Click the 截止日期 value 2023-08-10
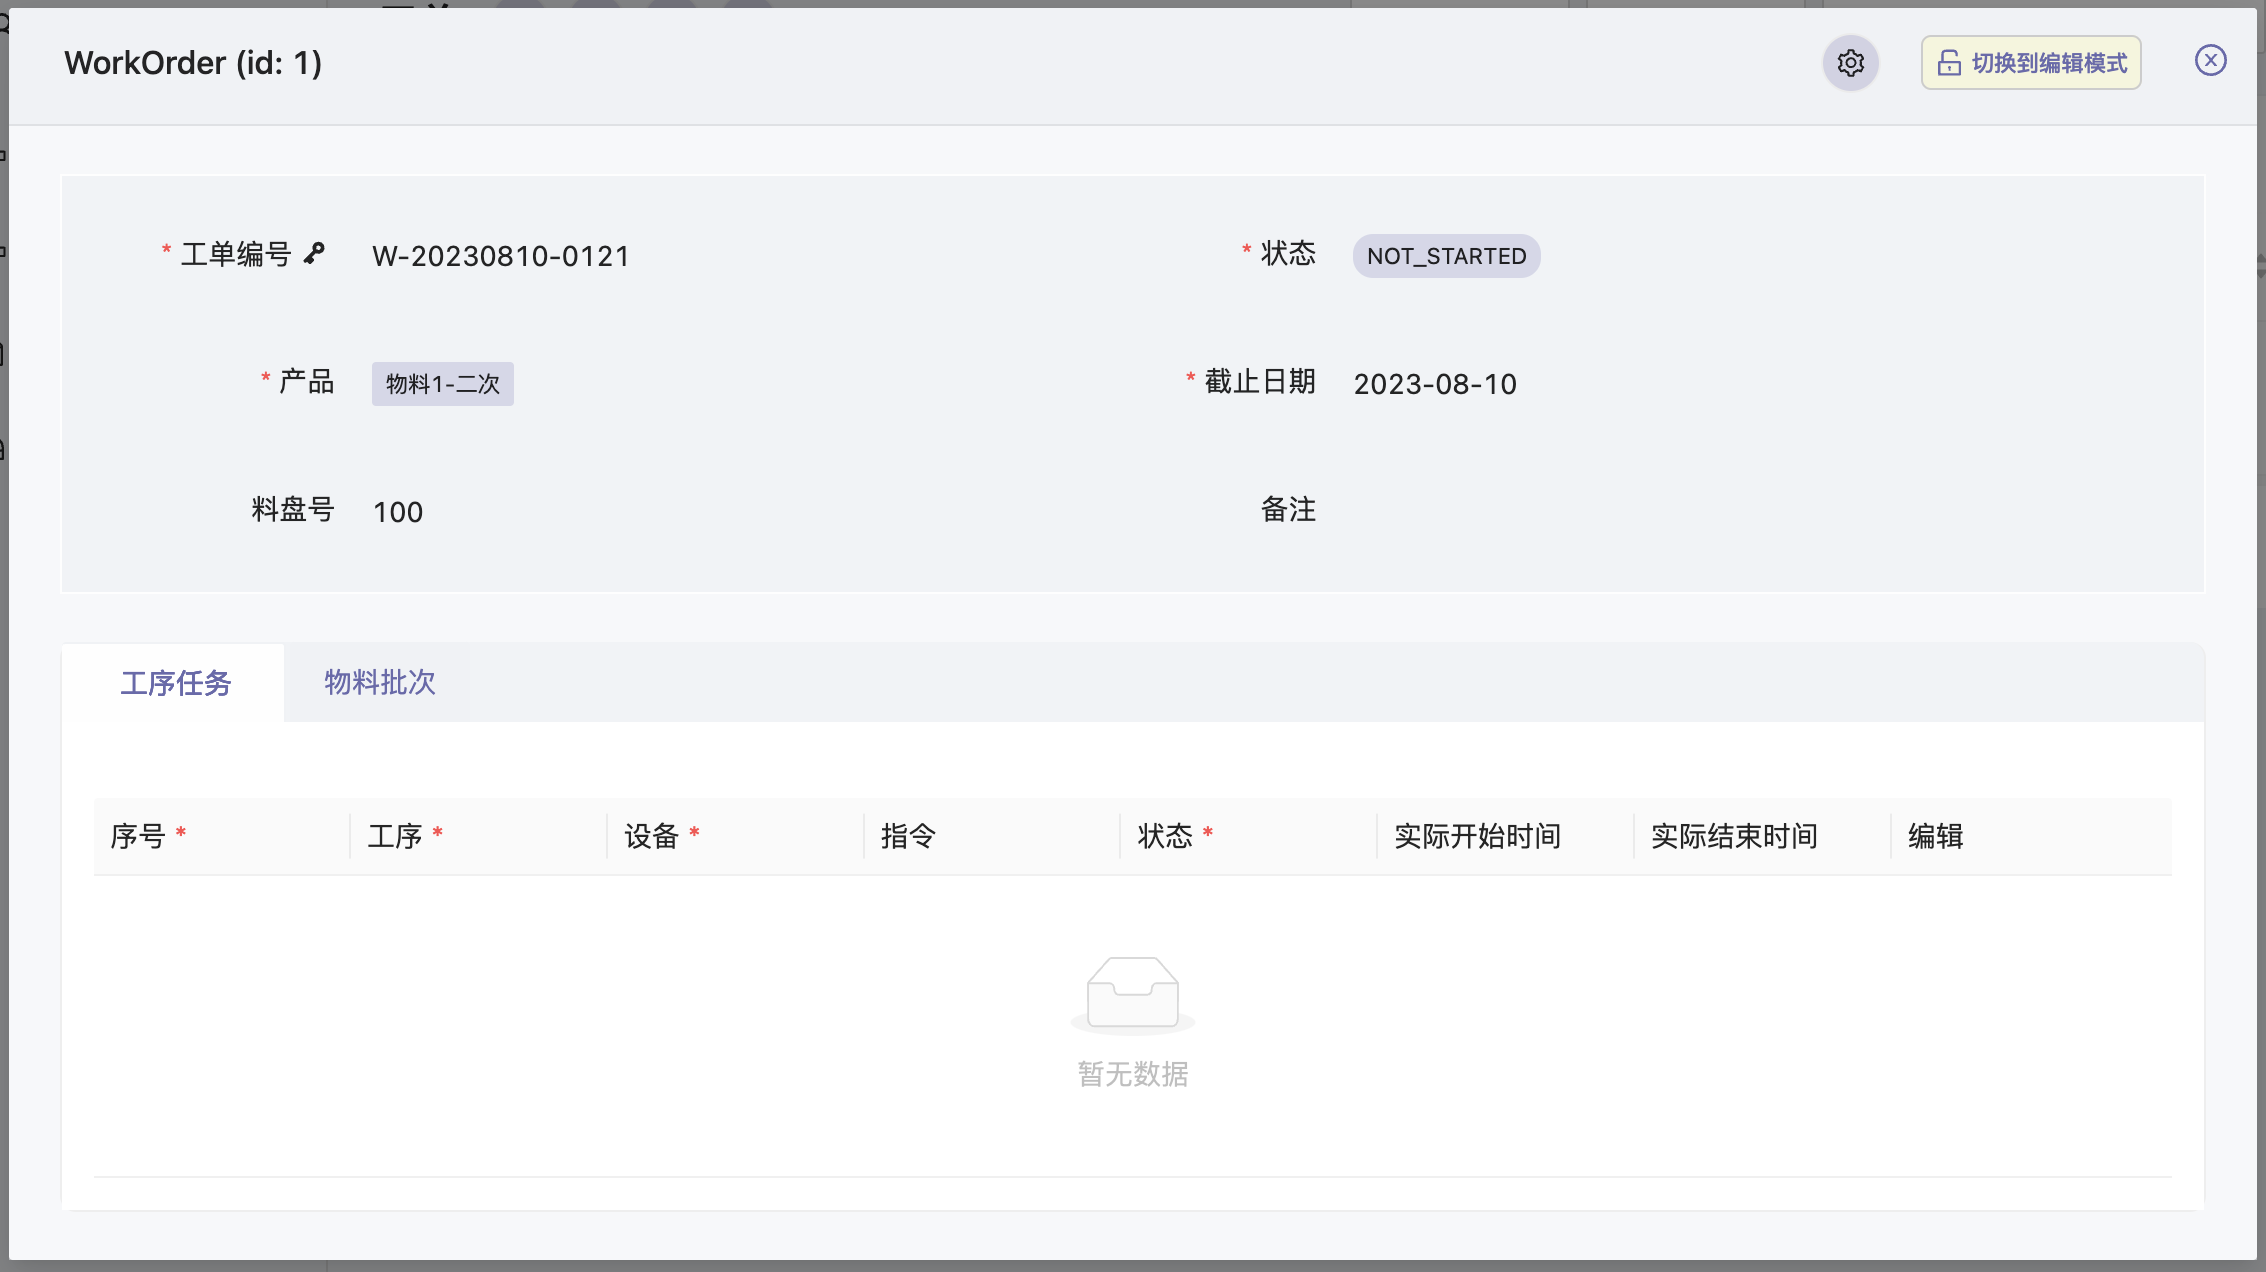The width and height of the screenshot is (2266, 1272). coord(1435,384)
